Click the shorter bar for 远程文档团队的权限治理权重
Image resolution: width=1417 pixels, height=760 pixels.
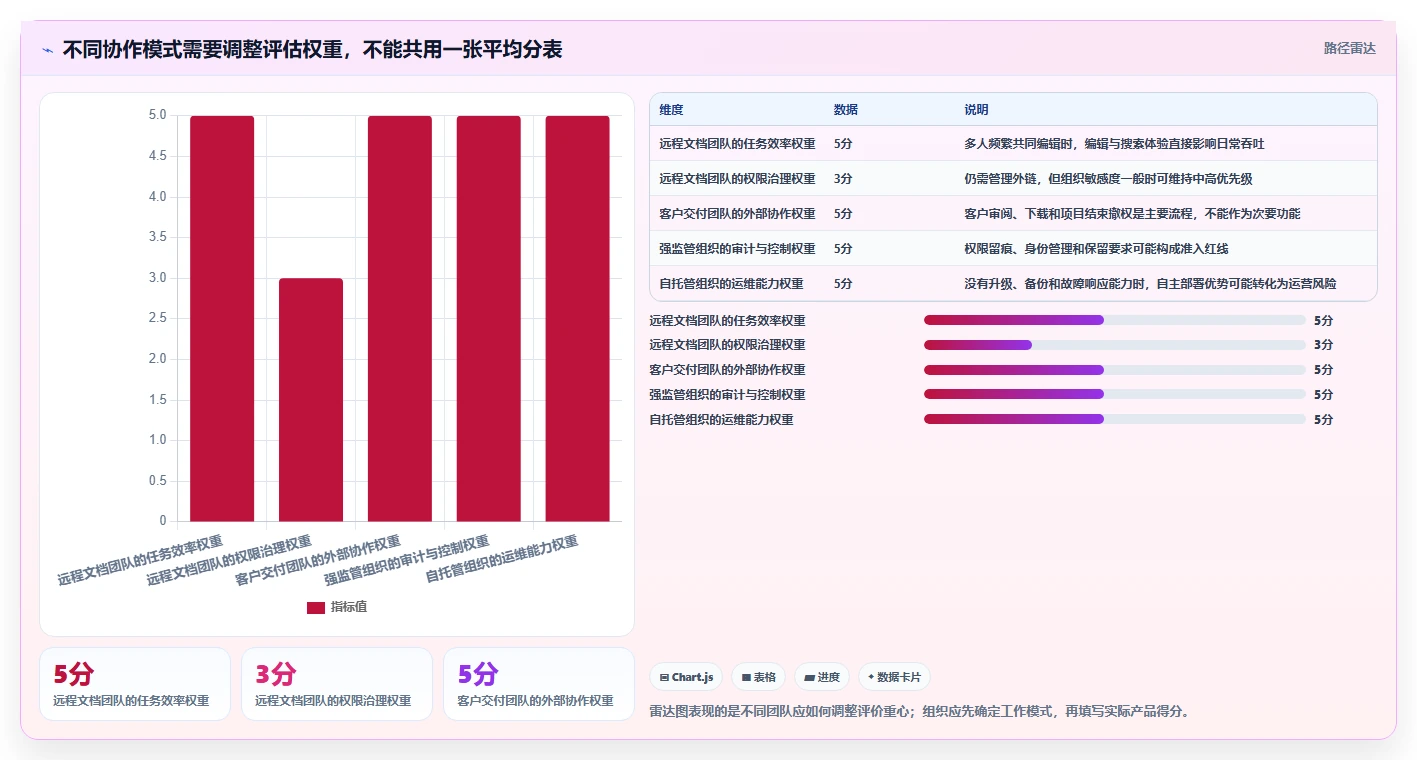311,399
